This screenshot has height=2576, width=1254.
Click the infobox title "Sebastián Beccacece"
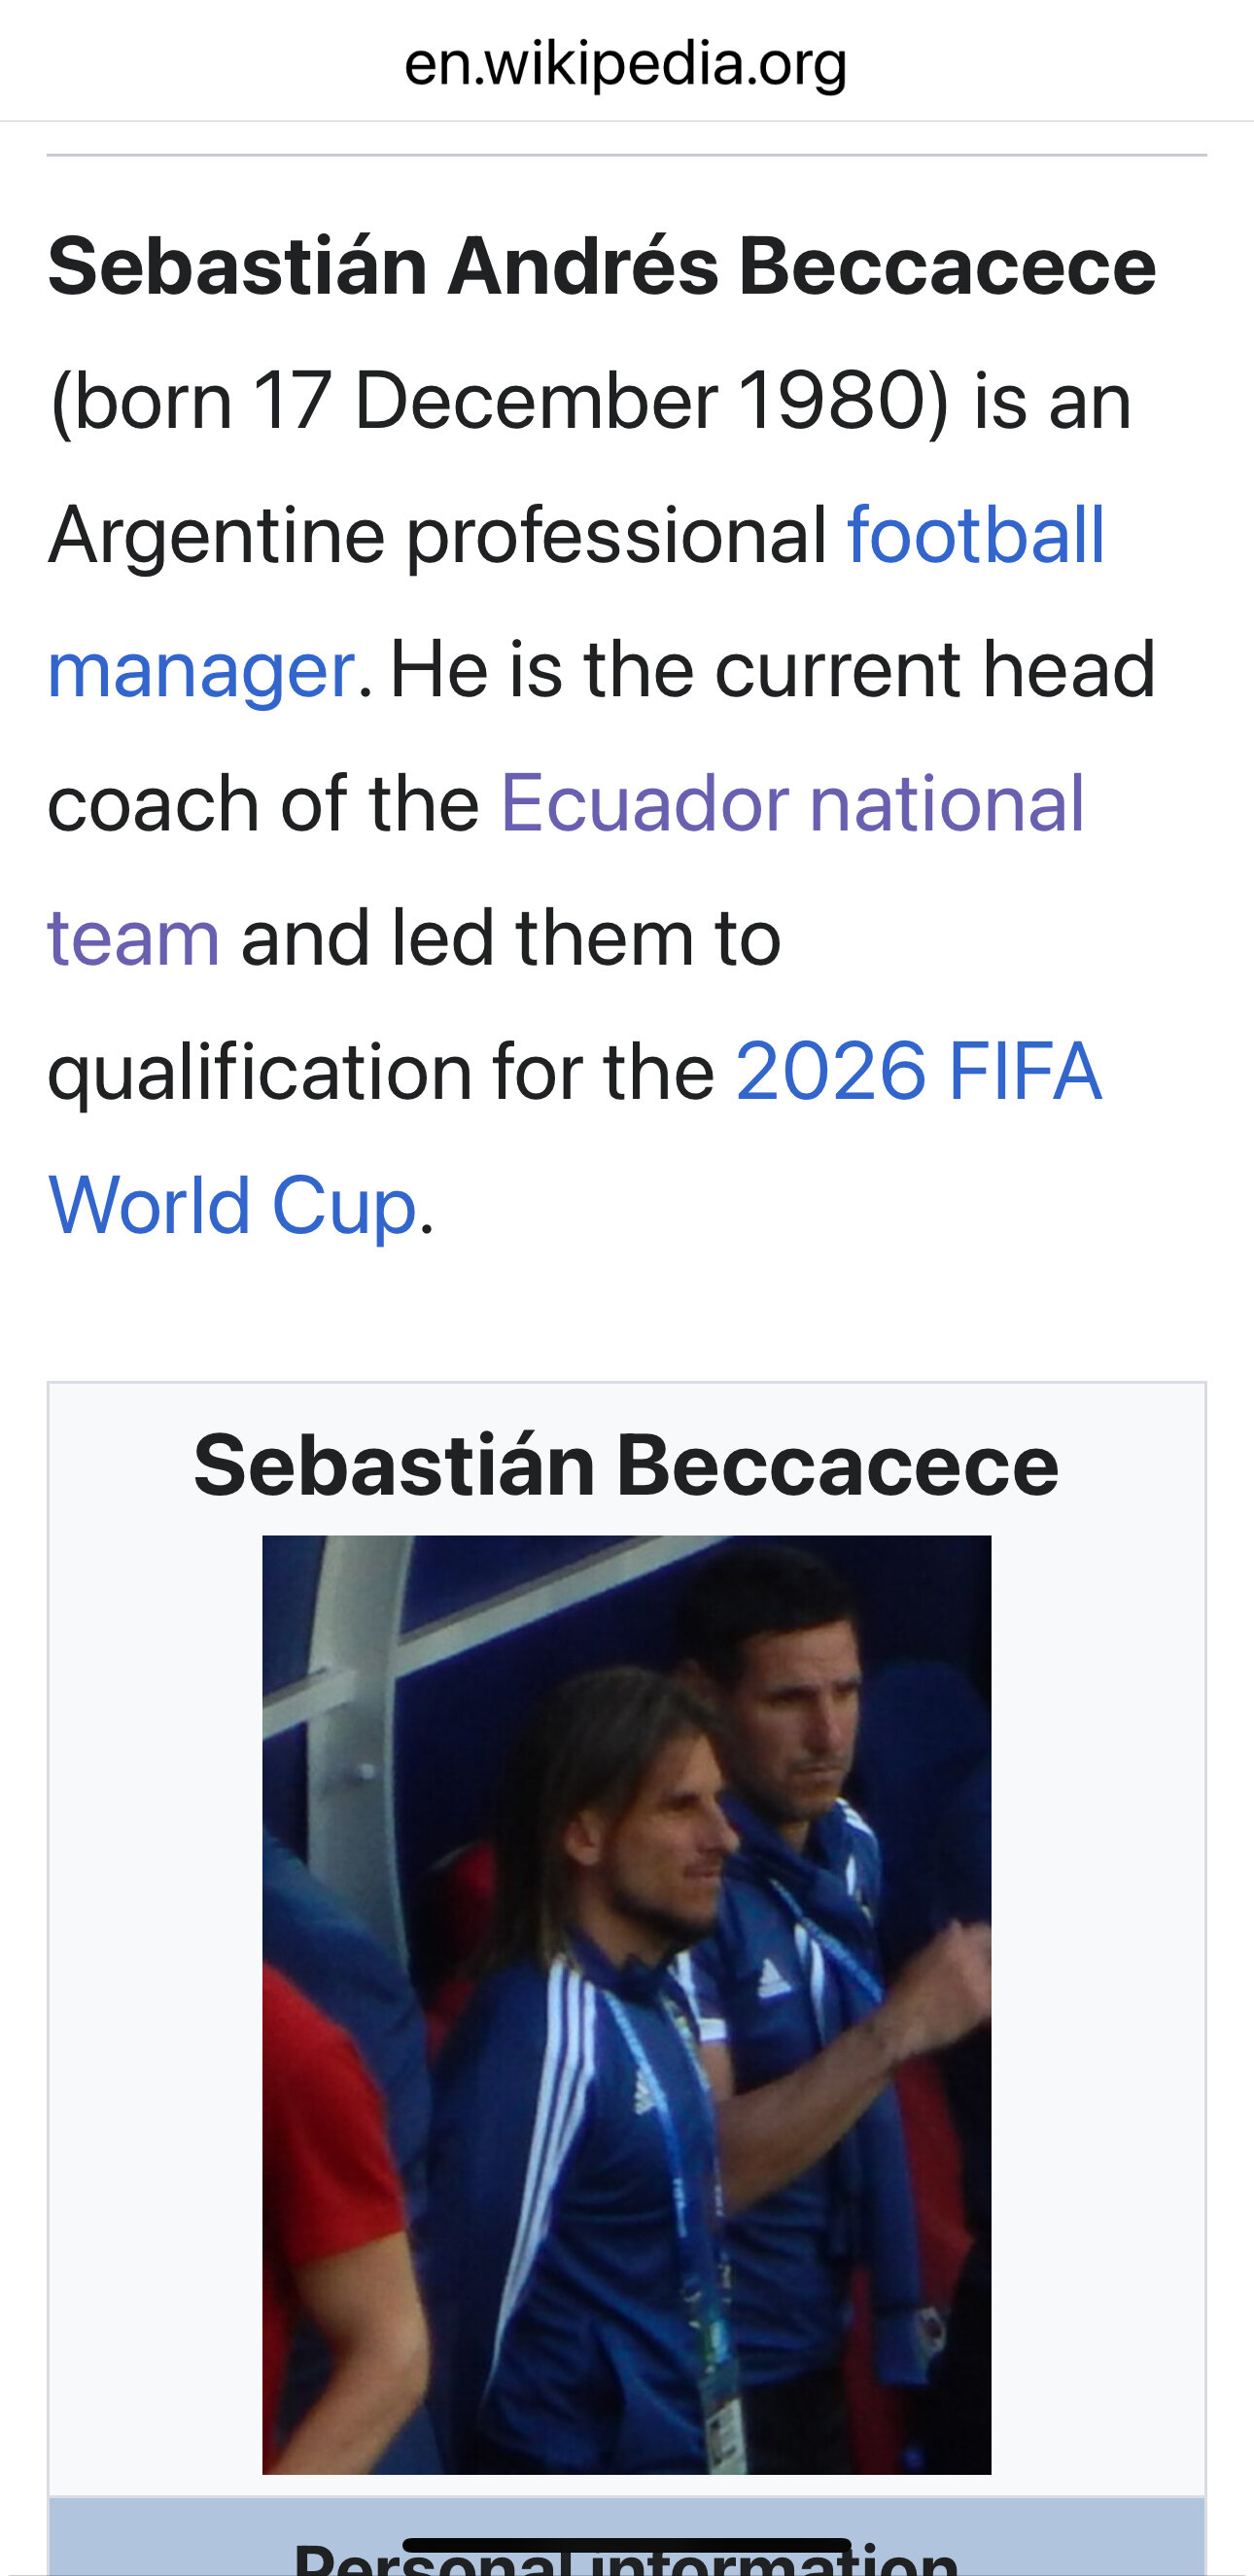(626, 1465)
